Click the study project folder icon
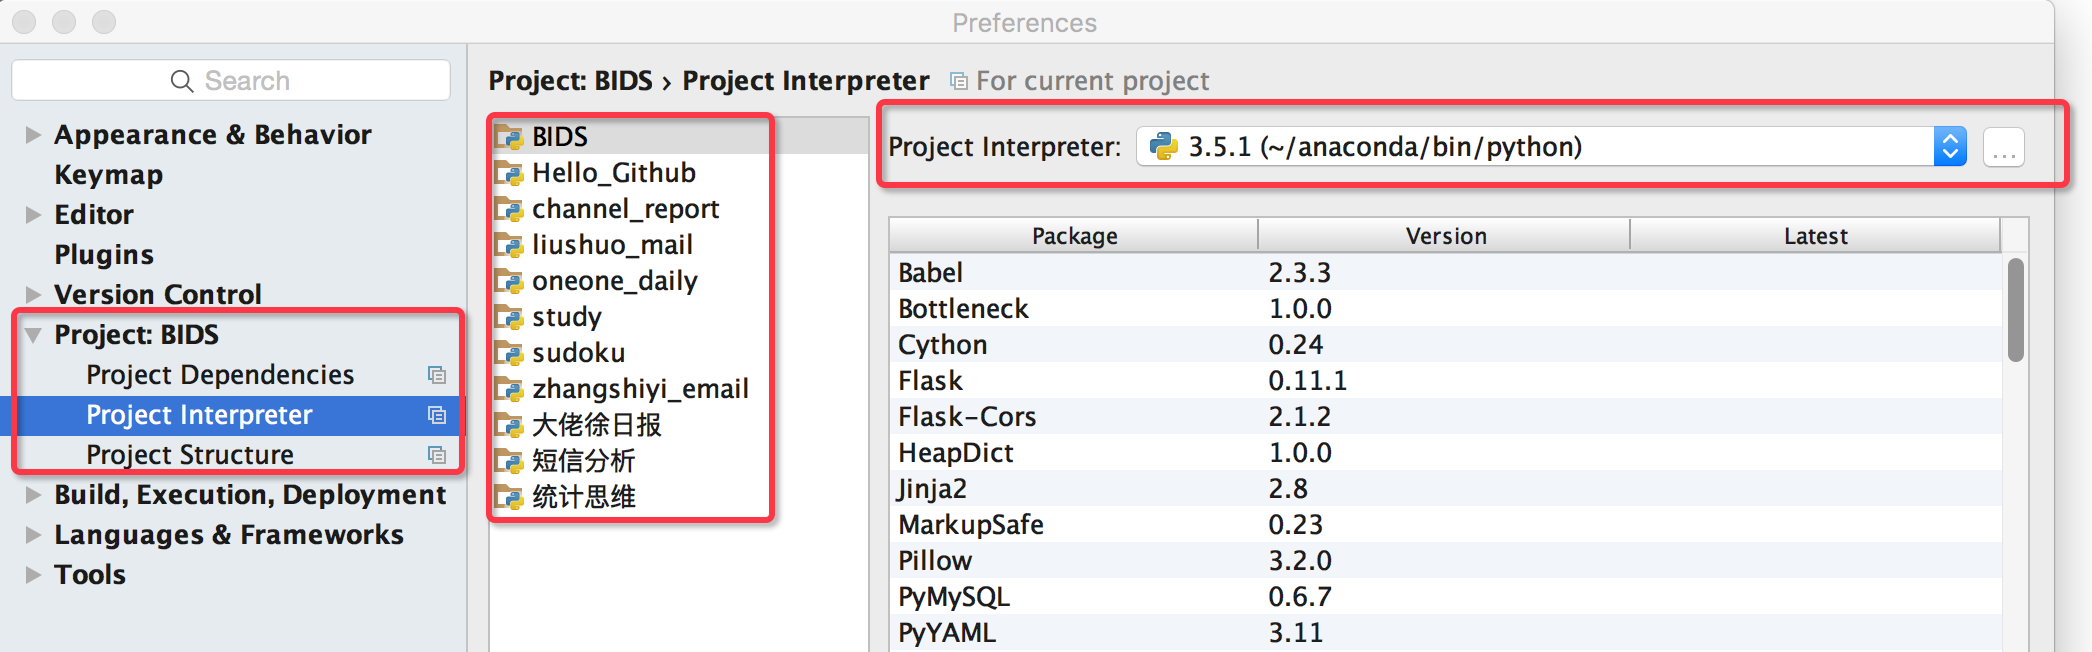 click(509, 317)
